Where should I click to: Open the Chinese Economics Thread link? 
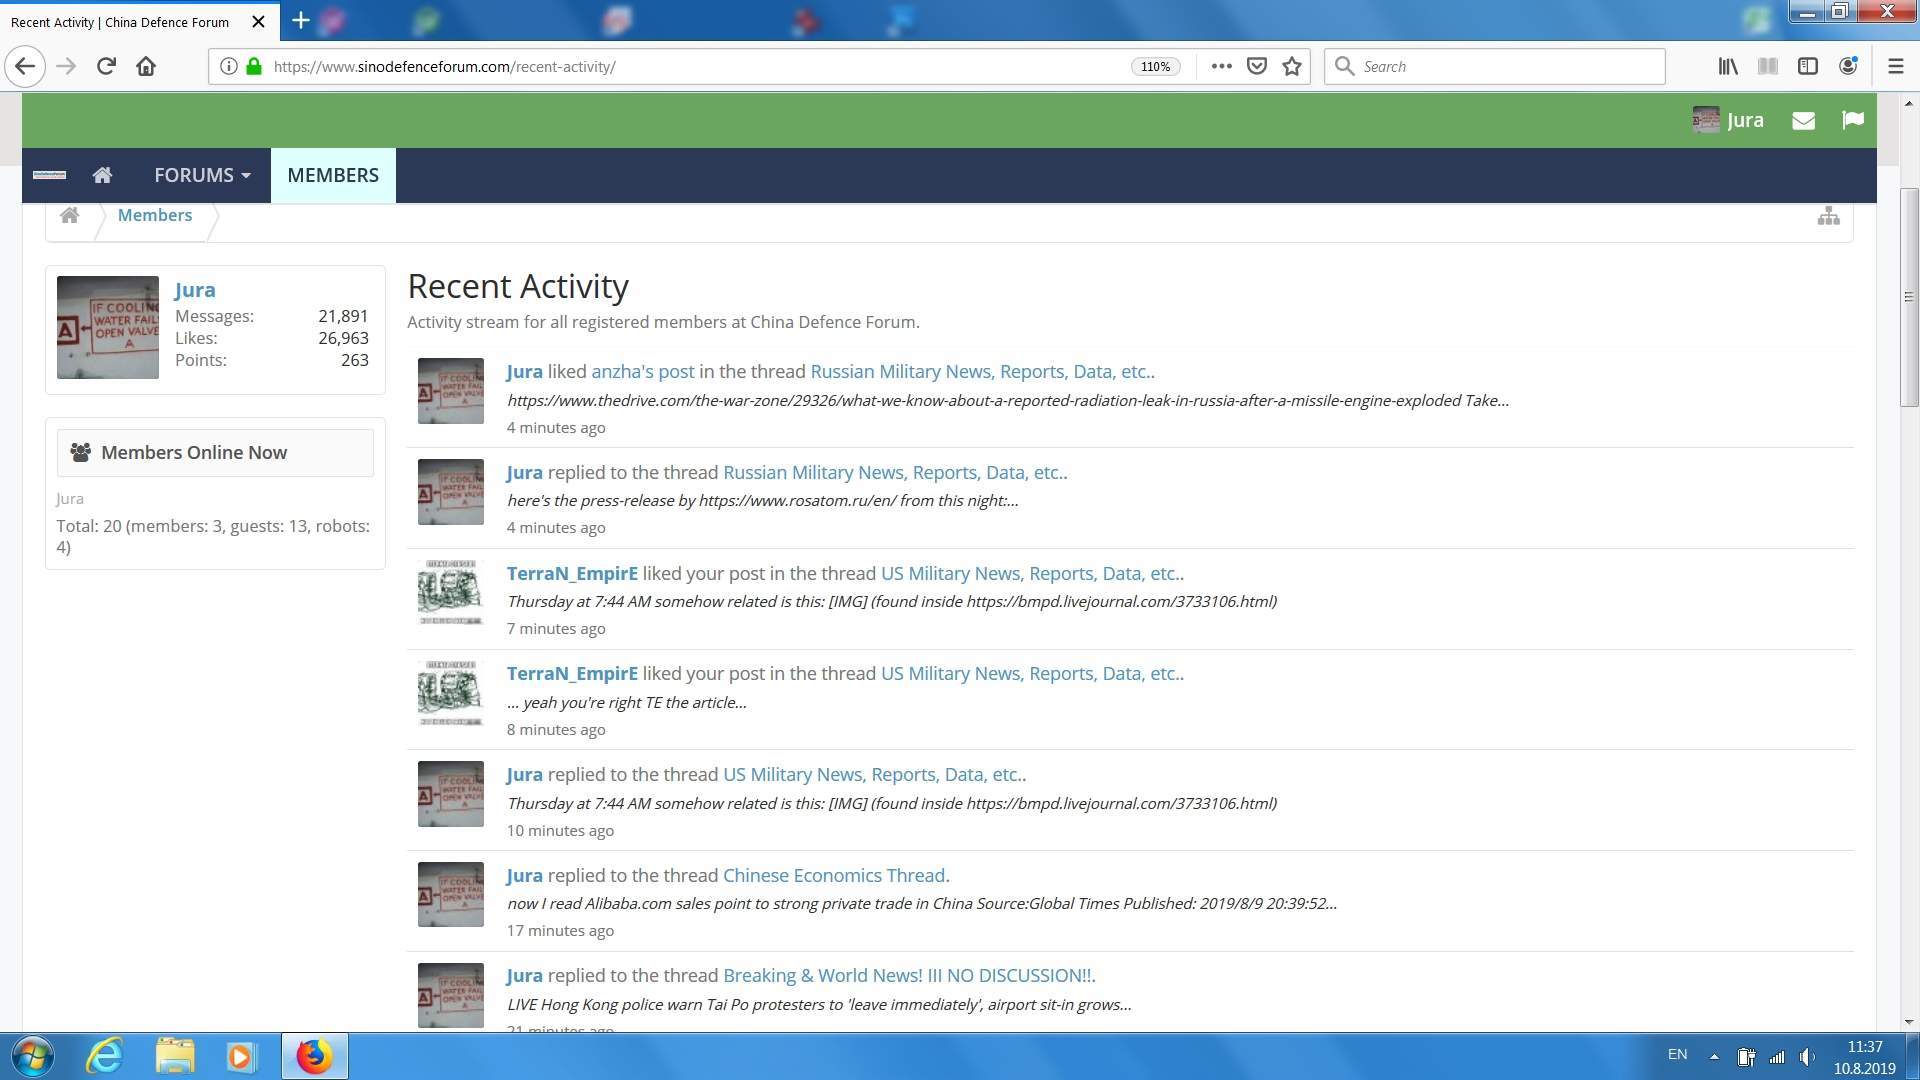[x=834, y=876]
